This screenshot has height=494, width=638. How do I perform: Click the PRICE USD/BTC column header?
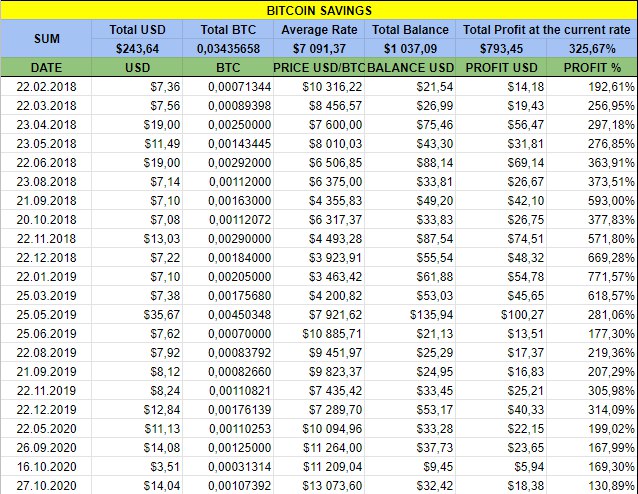319,67
